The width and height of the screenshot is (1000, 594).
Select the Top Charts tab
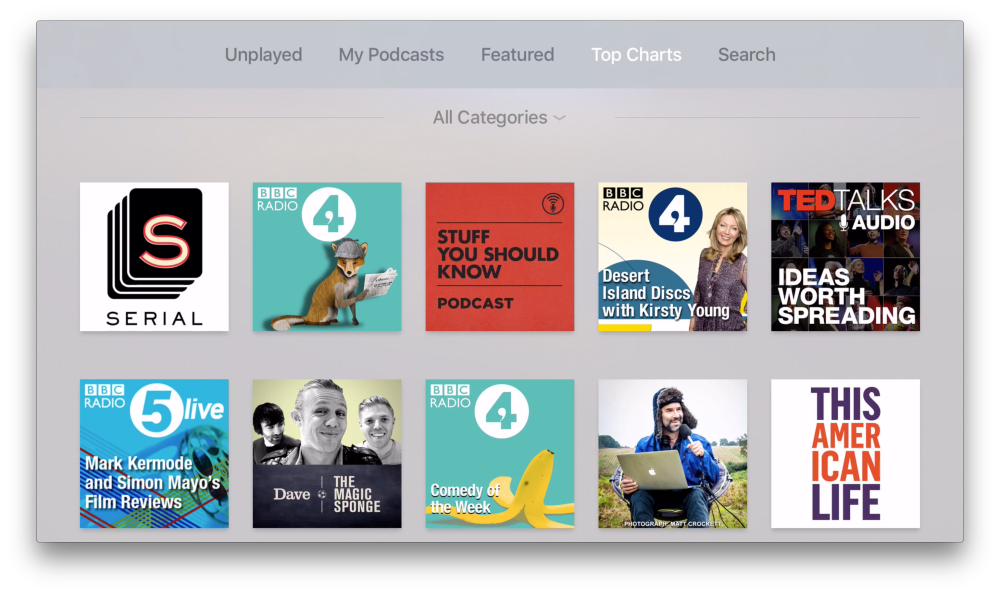pyautogui.click(x=636, y=55)
